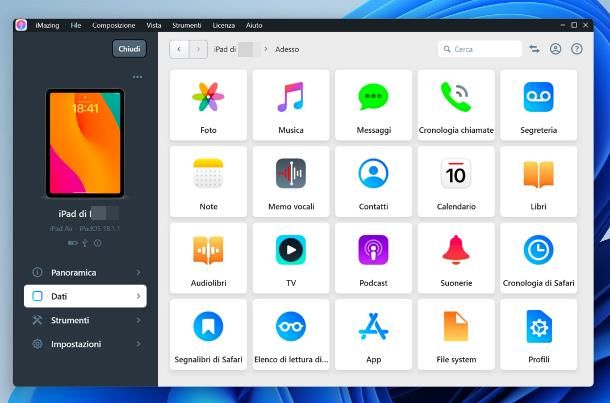610x403 pixels.
Task: Click the Adesso breadcrumb
Action: (287, 49)
